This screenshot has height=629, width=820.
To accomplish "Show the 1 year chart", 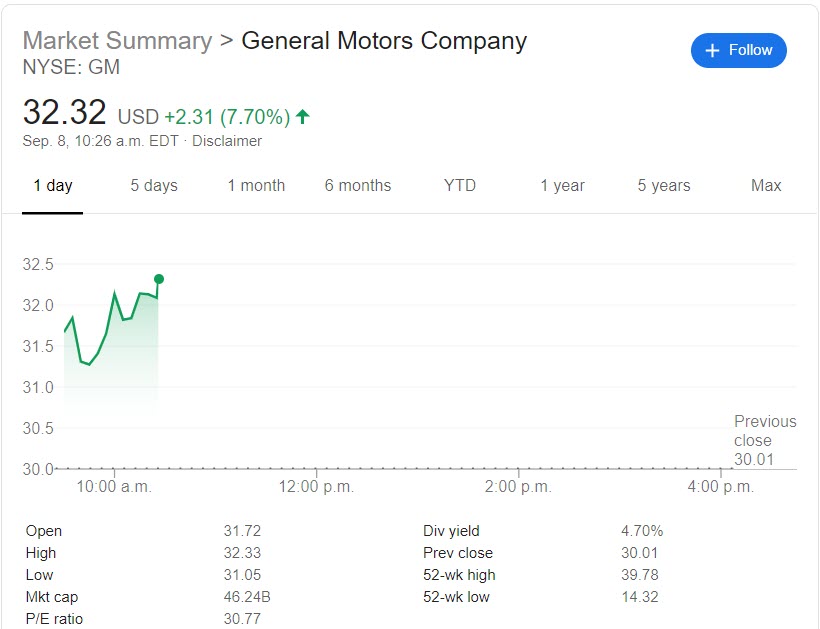I will 562,186.
